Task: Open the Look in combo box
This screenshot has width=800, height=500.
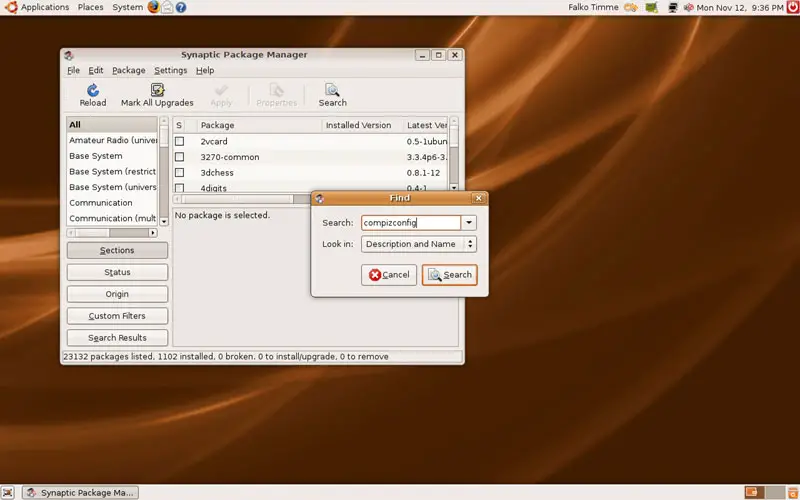Action: click(x=418, y=244)
